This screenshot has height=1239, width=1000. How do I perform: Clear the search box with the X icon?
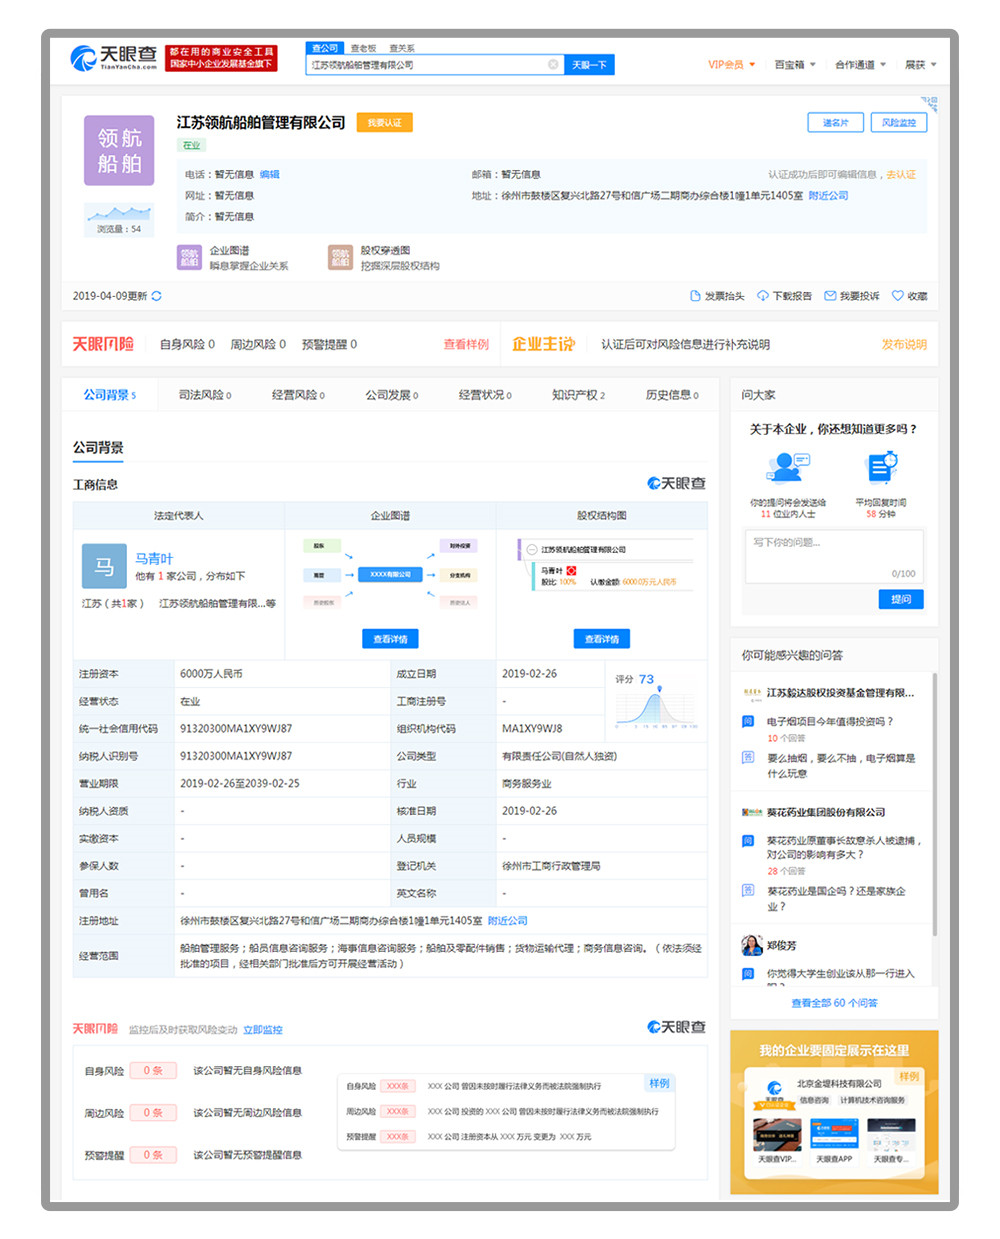tap(553, 65)
